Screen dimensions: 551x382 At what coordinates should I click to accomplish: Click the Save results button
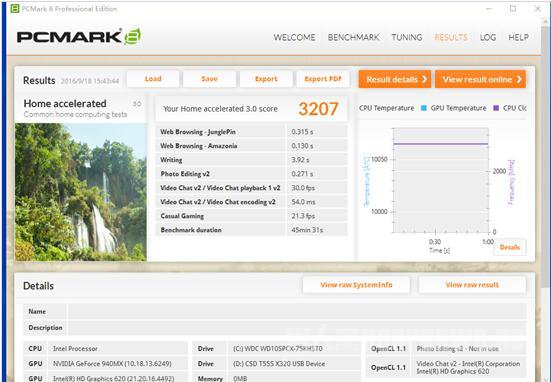click(x=209, y=79)
